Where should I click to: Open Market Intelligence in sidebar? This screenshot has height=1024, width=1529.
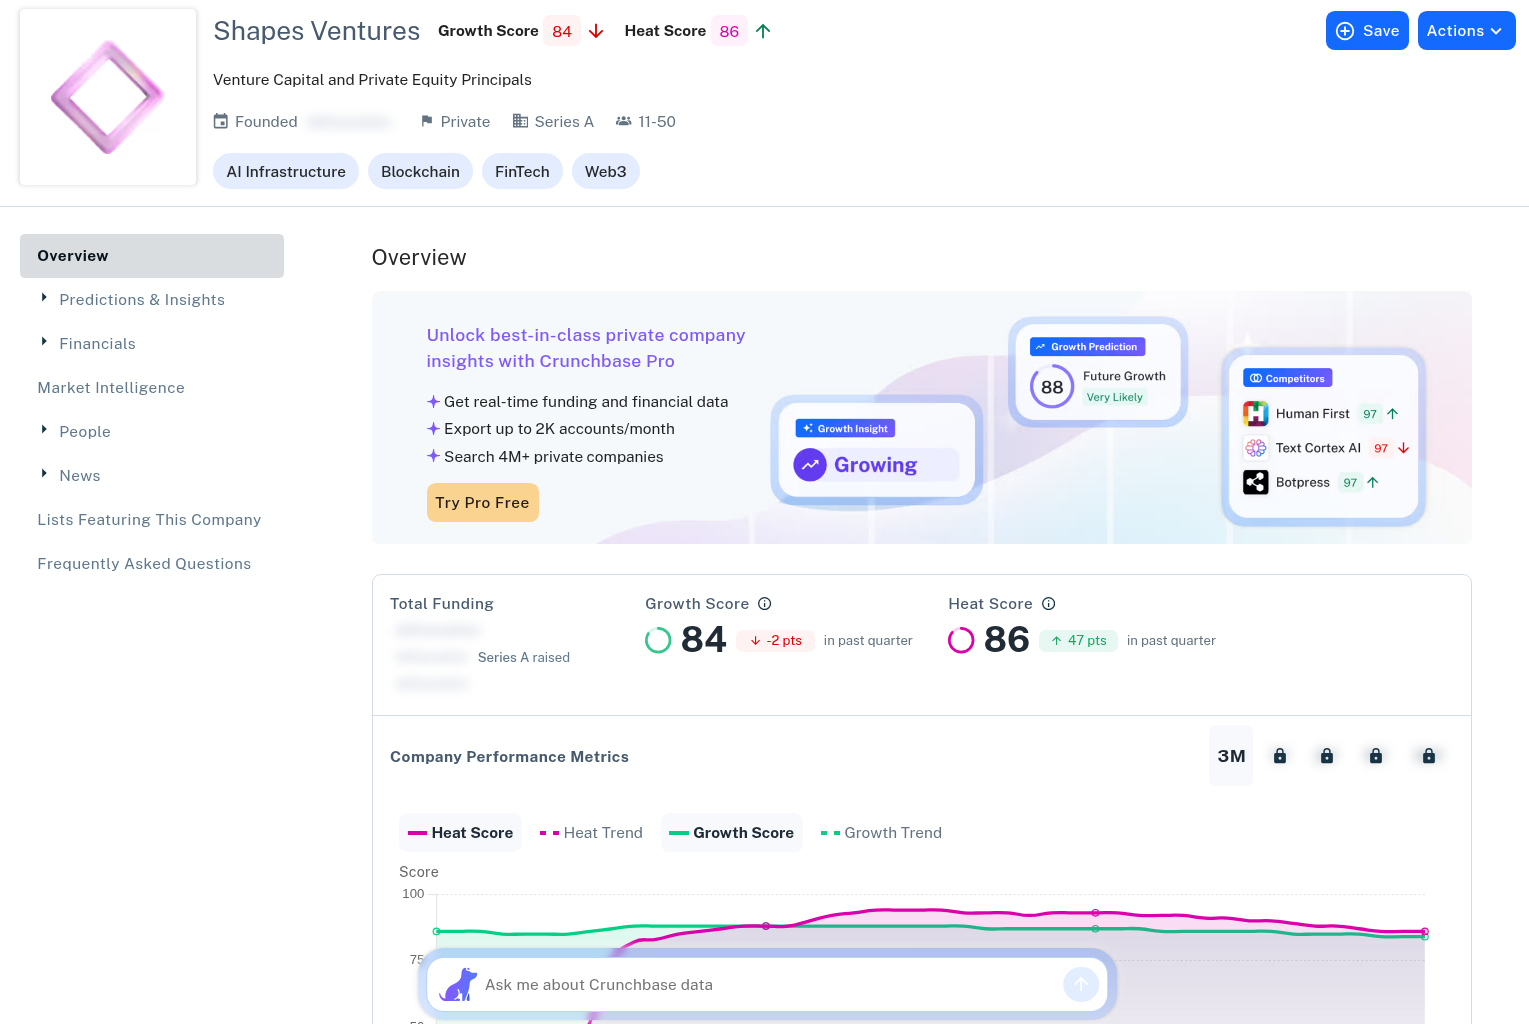111,388
